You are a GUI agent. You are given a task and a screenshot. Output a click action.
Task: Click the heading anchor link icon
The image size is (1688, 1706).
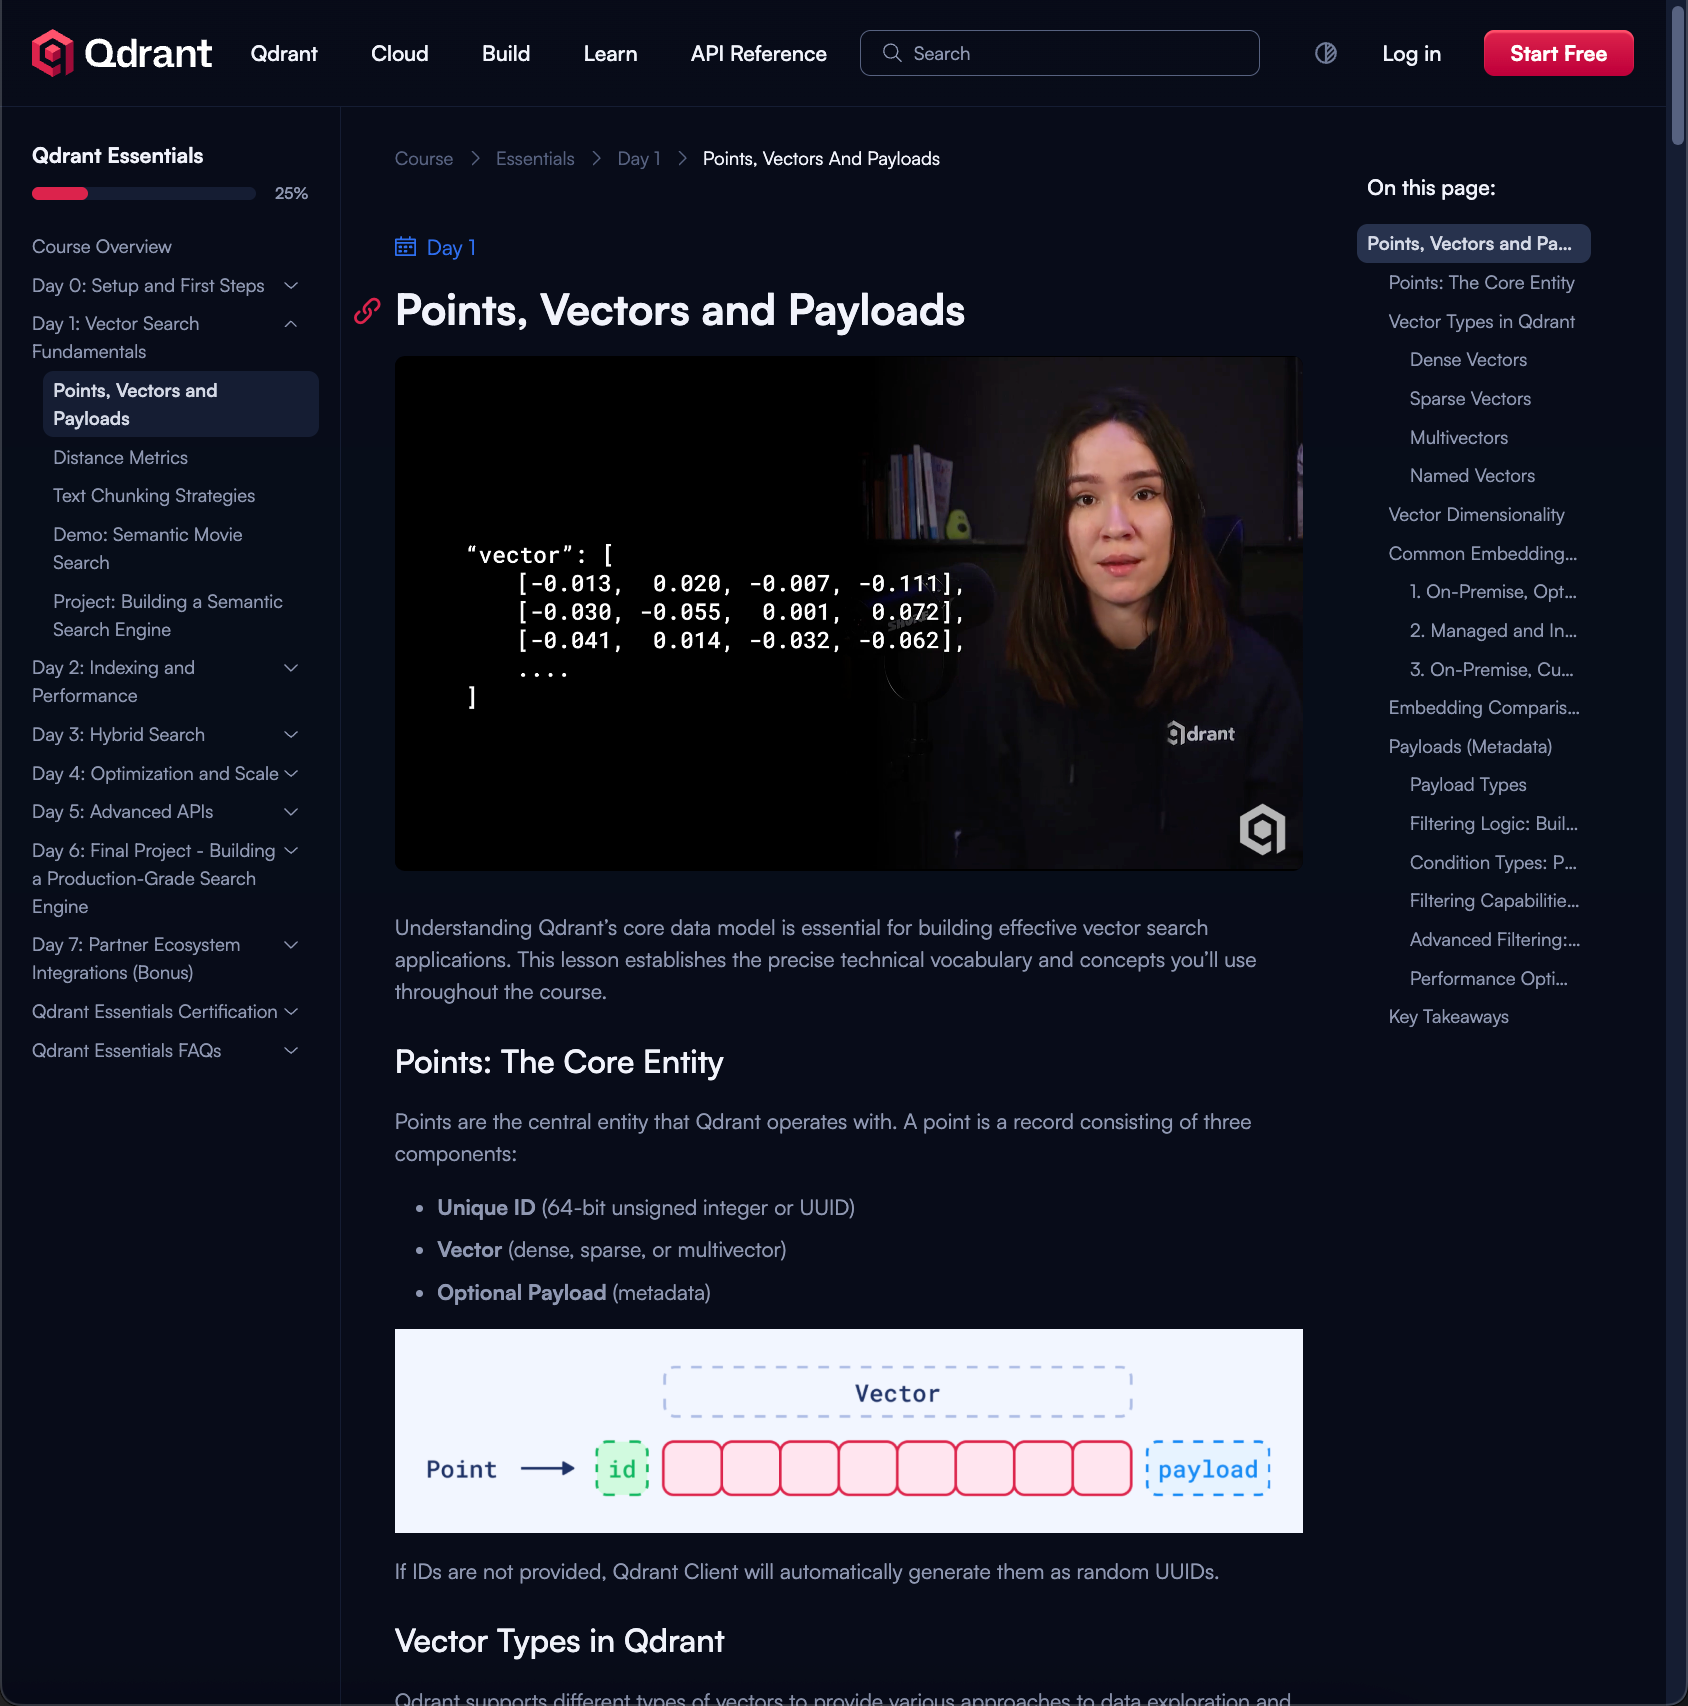coord(367,311)
